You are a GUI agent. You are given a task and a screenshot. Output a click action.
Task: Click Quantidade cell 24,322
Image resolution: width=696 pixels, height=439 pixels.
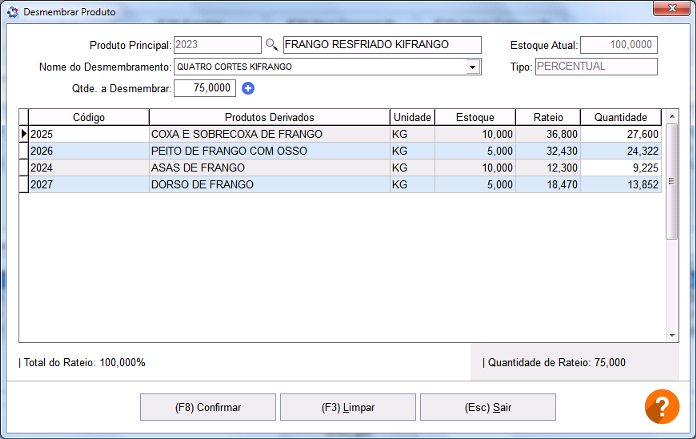pyautogui.click(x=621, y=151)
